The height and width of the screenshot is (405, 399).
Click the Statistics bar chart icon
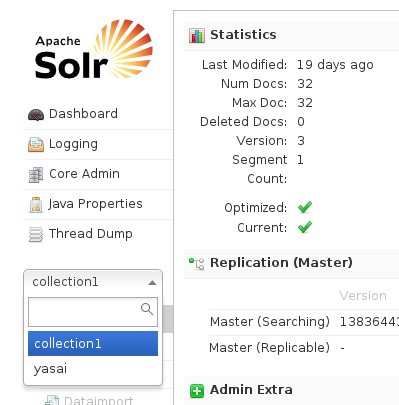click(197, 35)
